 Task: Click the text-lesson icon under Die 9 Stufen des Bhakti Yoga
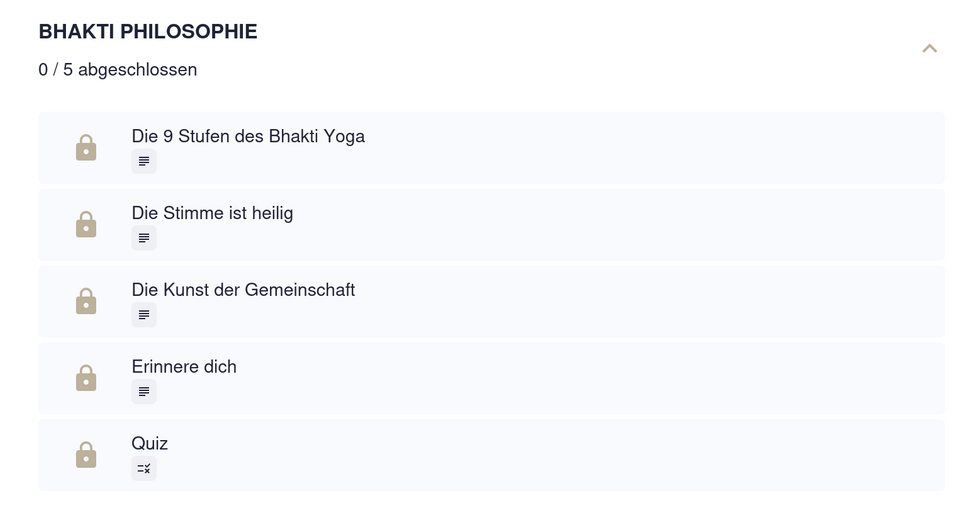[144, 161]
